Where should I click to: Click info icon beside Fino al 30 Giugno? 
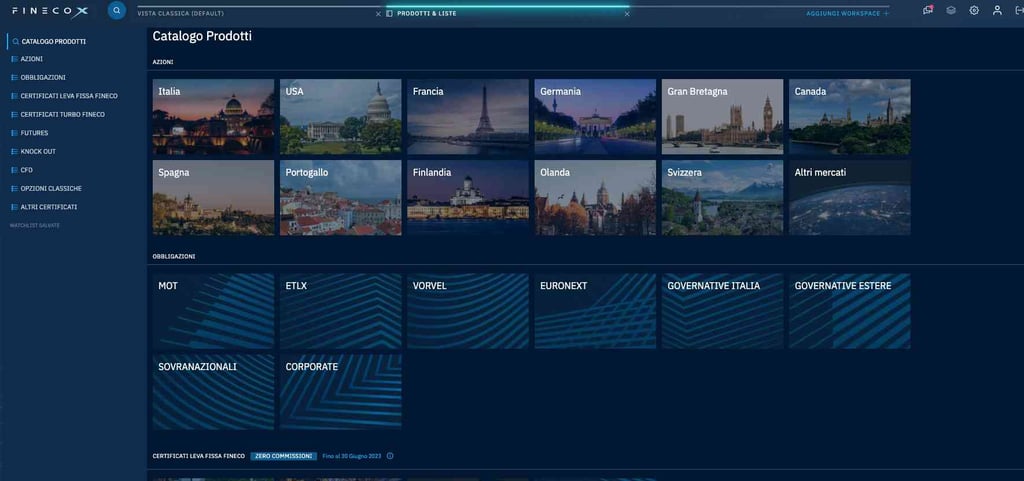coord(390,456)
